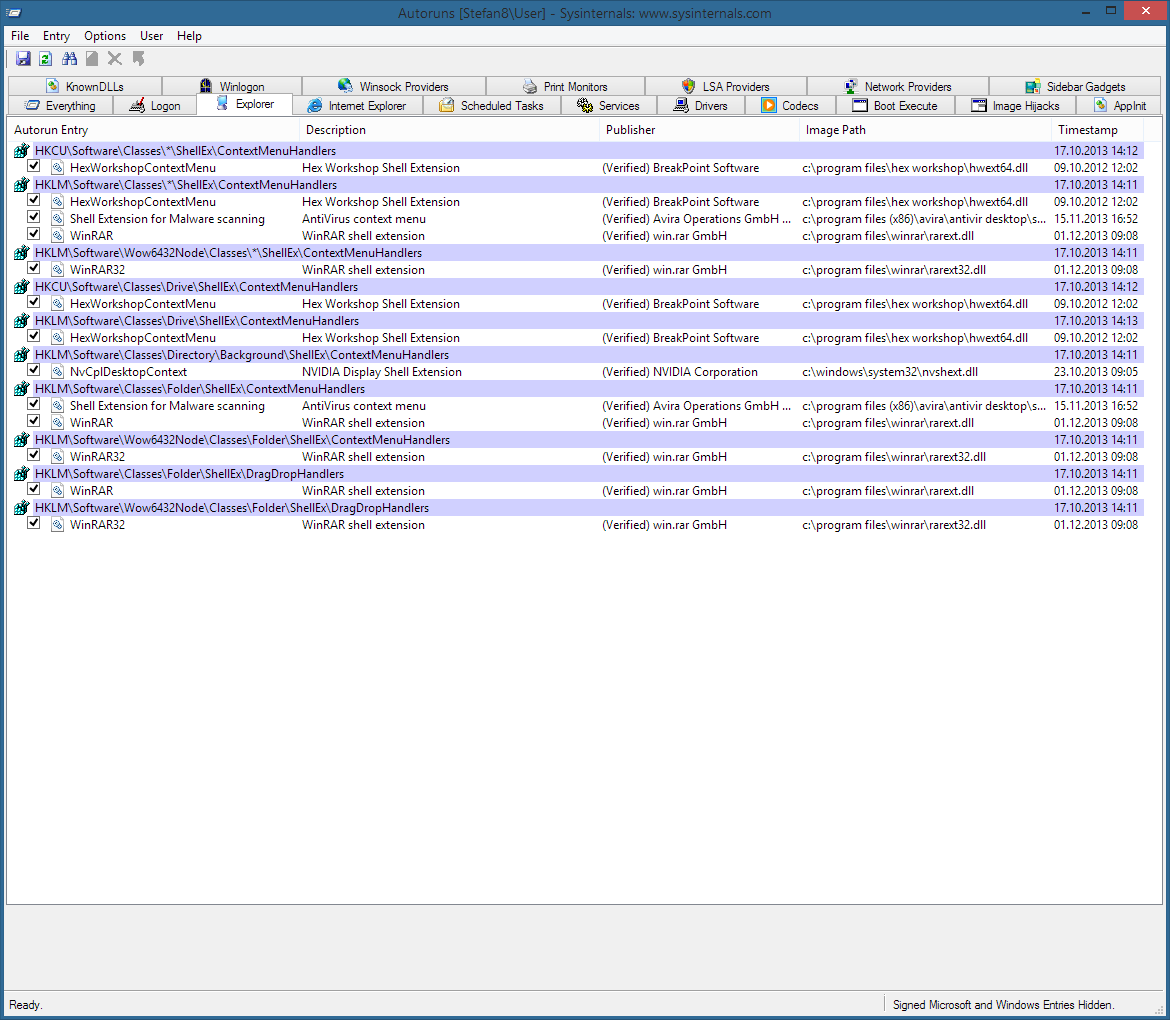Open the Network Providers tab

click(x=898, y=86)
